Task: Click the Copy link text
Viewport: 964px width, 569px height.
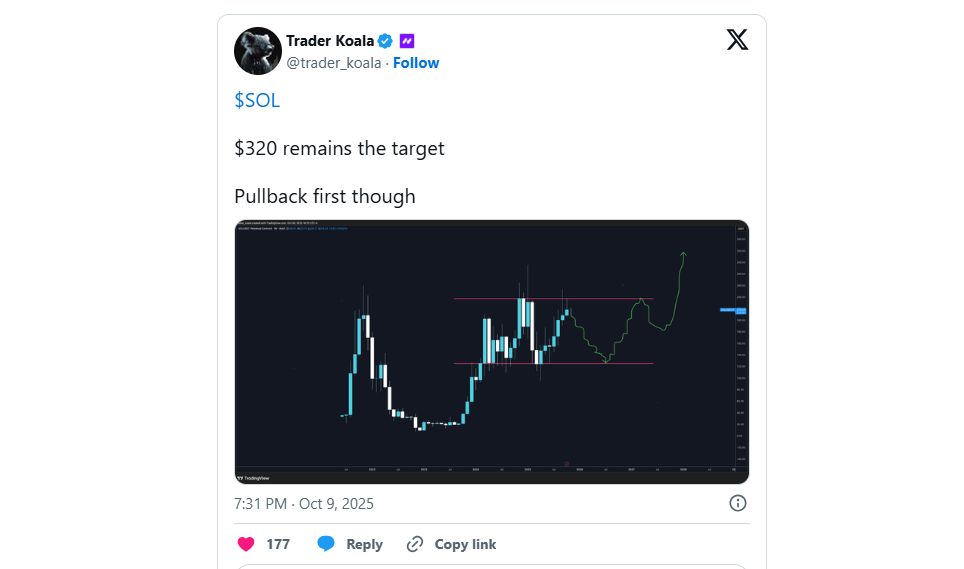Action: click(465, 544)
